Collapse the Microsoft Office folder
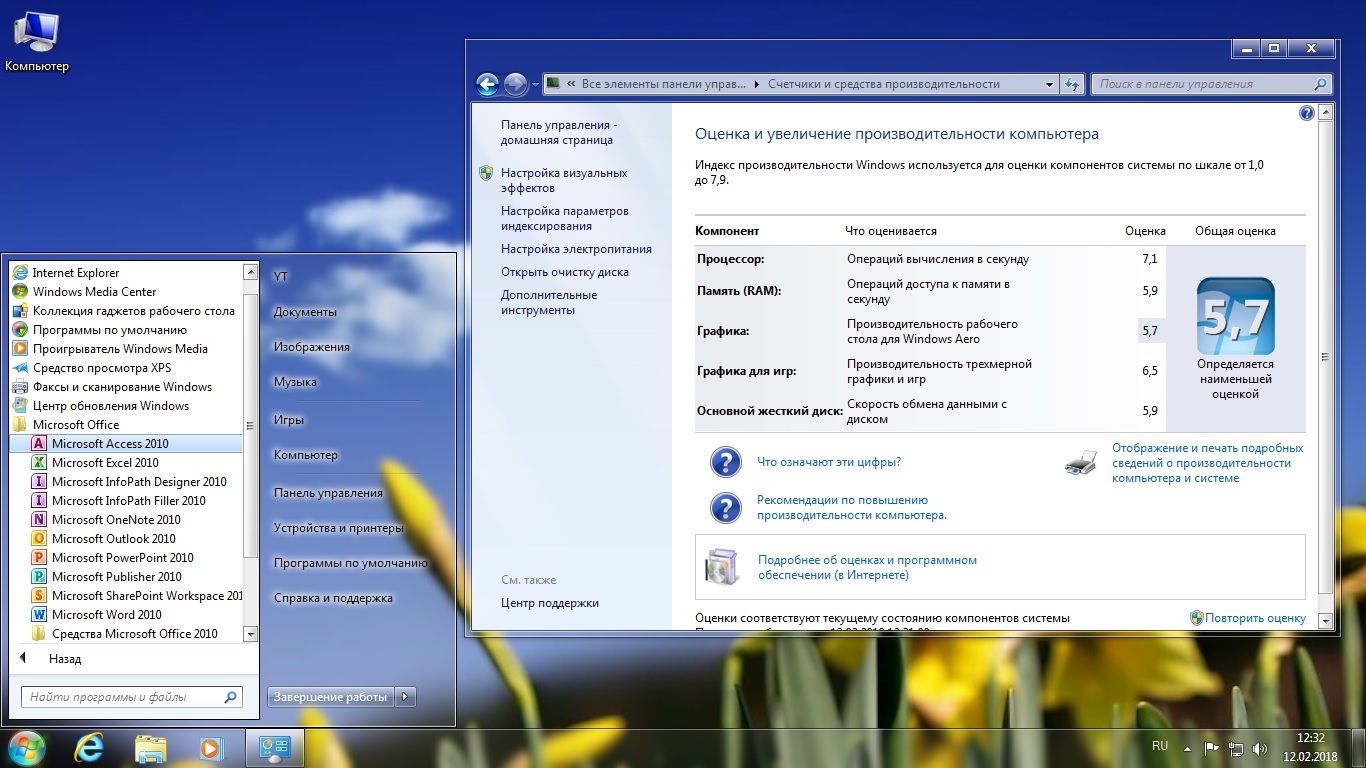The height and width of the screenshot is (768, 1366). click(75, 425)
